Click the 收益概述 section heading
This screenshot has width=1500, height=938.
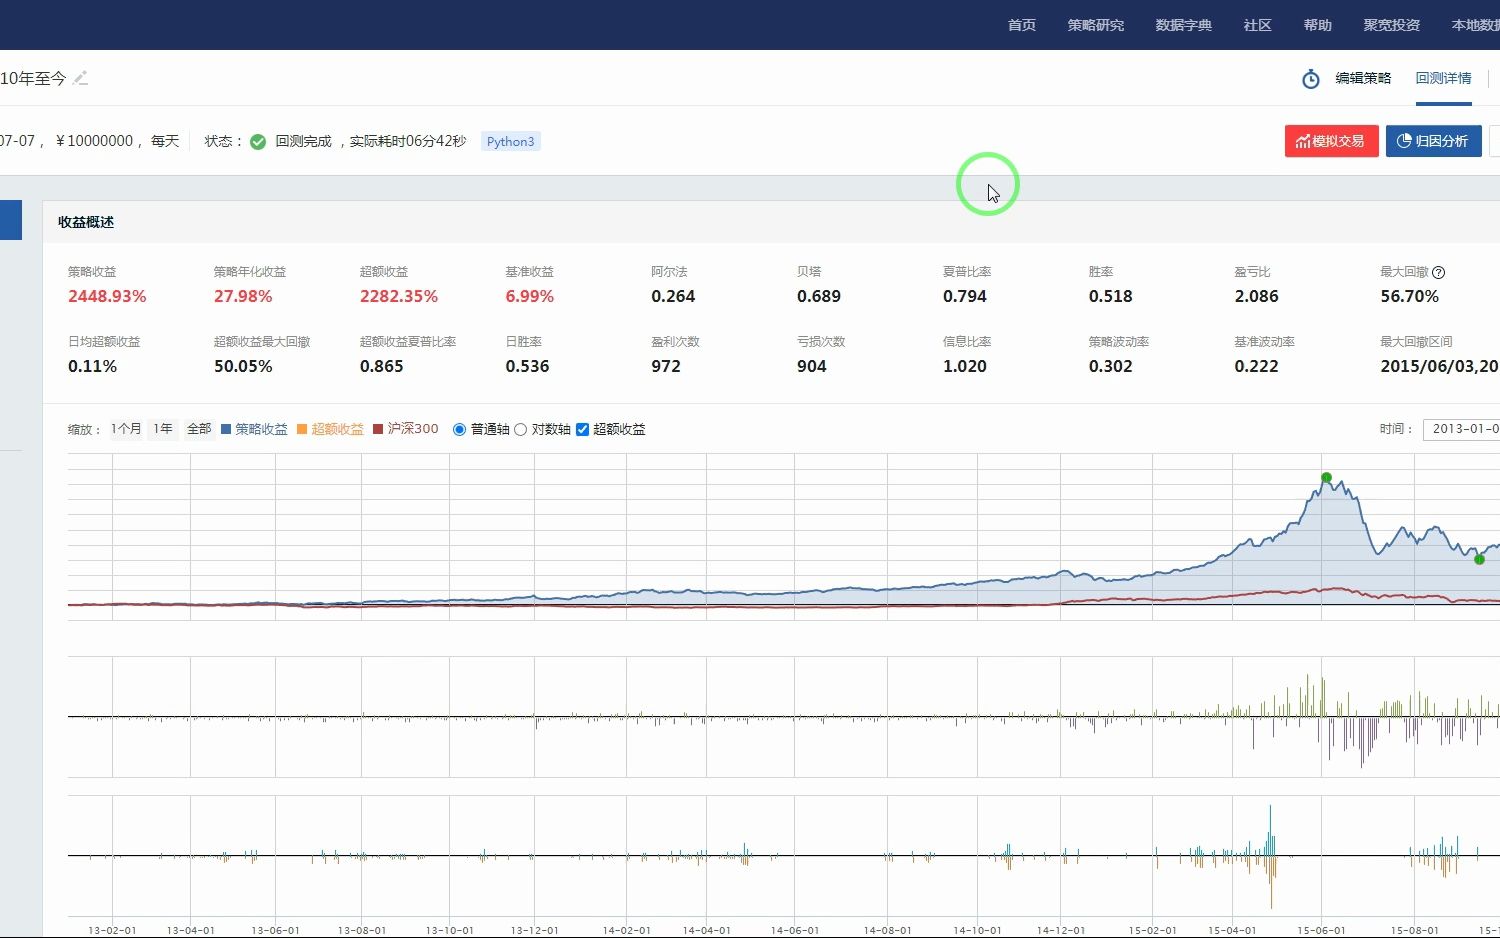[86, 222]
